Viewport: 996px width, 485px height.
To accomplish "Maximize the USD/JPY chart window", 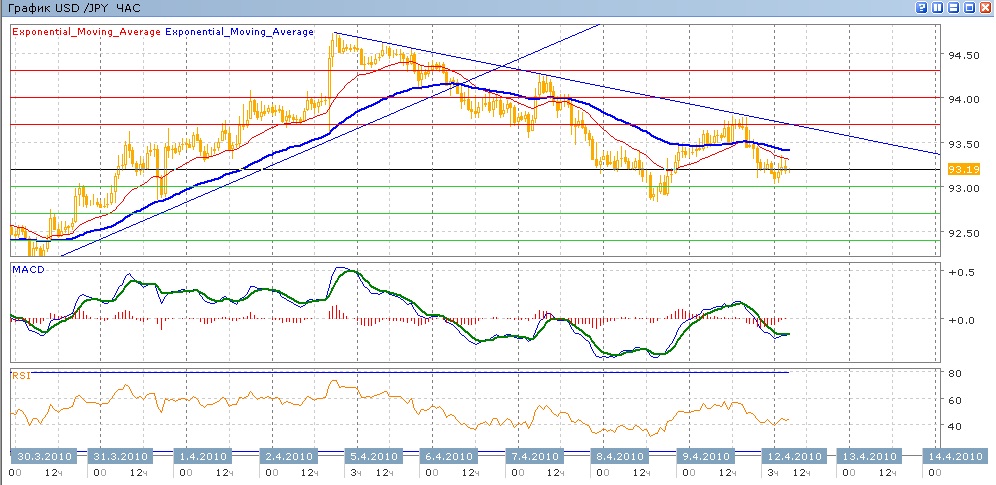I will pyautogui.click(x=969, y=8).
